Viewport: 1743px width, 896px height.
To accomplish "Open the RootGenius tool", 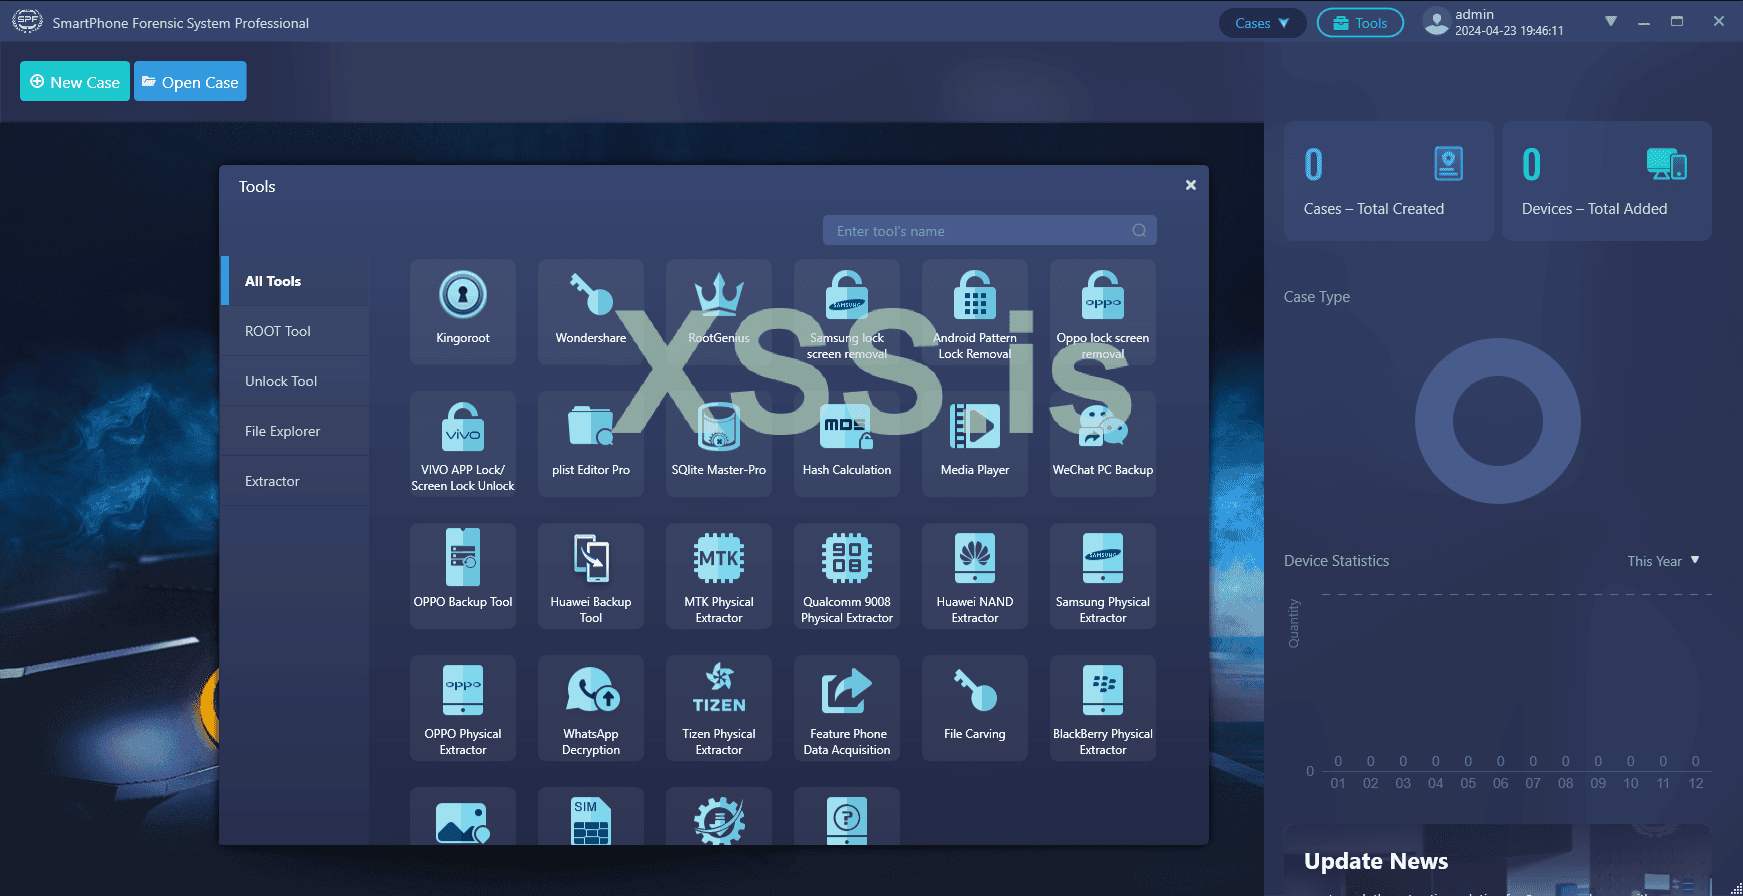I will click(x=719, y=312).
